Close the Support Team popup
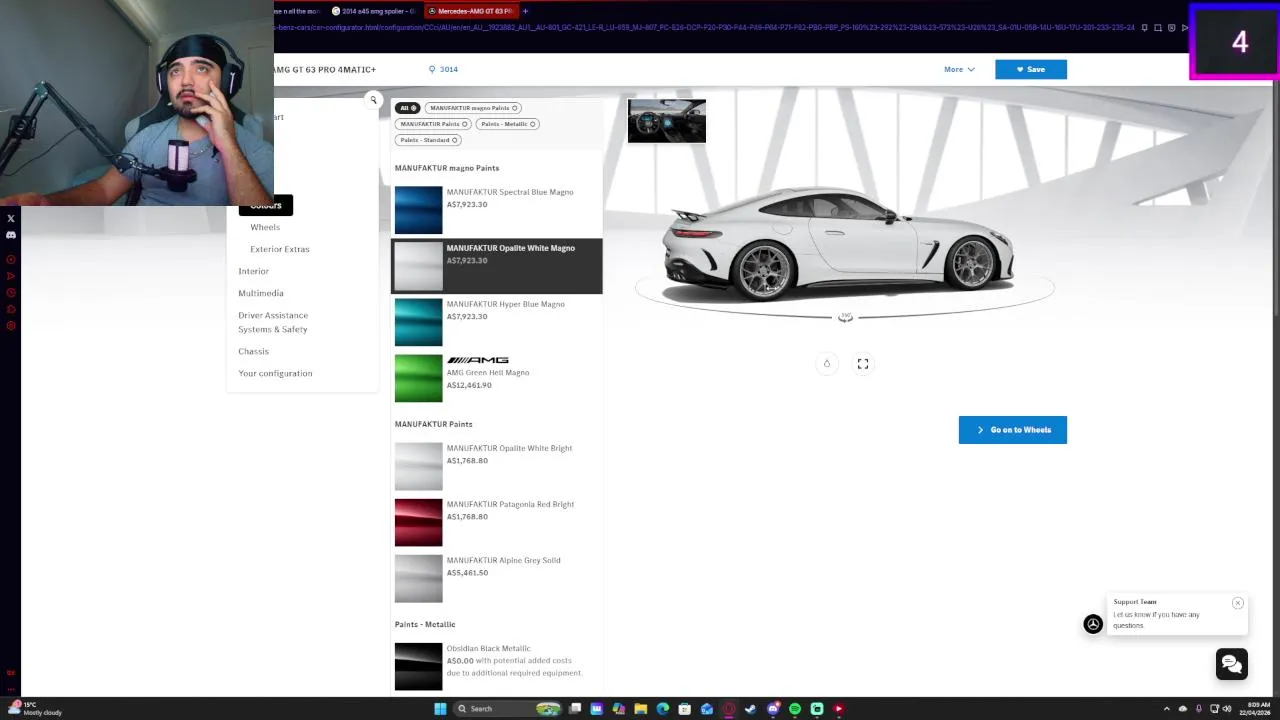Image resolution: width=1280 pixels, height=720 pixels. [x=1238, y=603]
